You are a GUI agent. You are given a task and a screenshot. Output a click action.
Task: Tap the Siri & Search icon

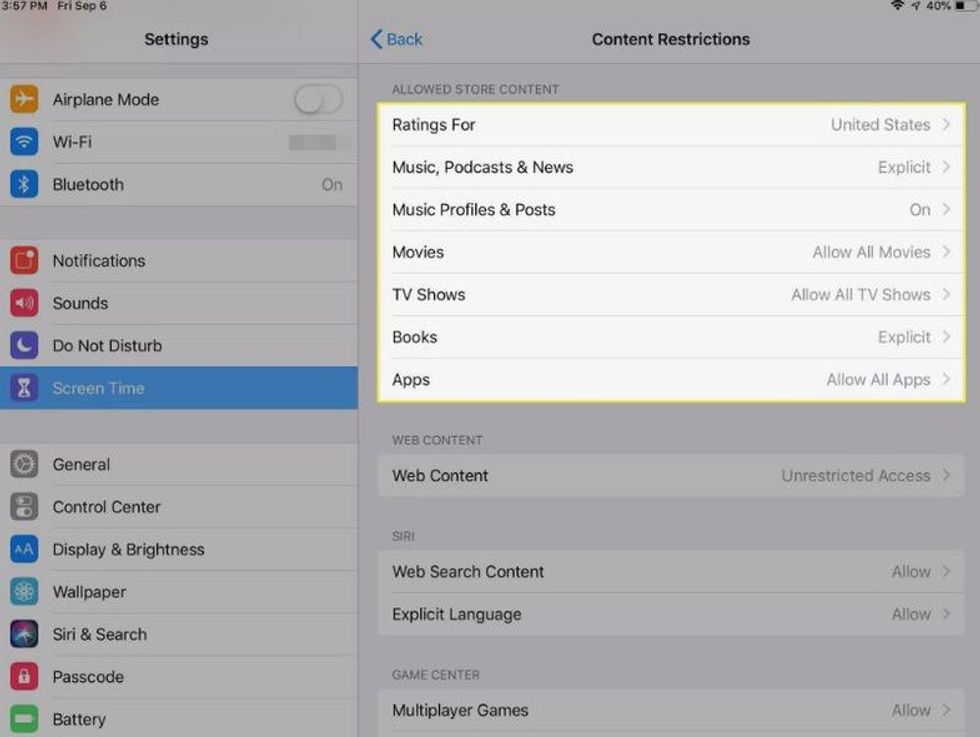click(24, 635)
